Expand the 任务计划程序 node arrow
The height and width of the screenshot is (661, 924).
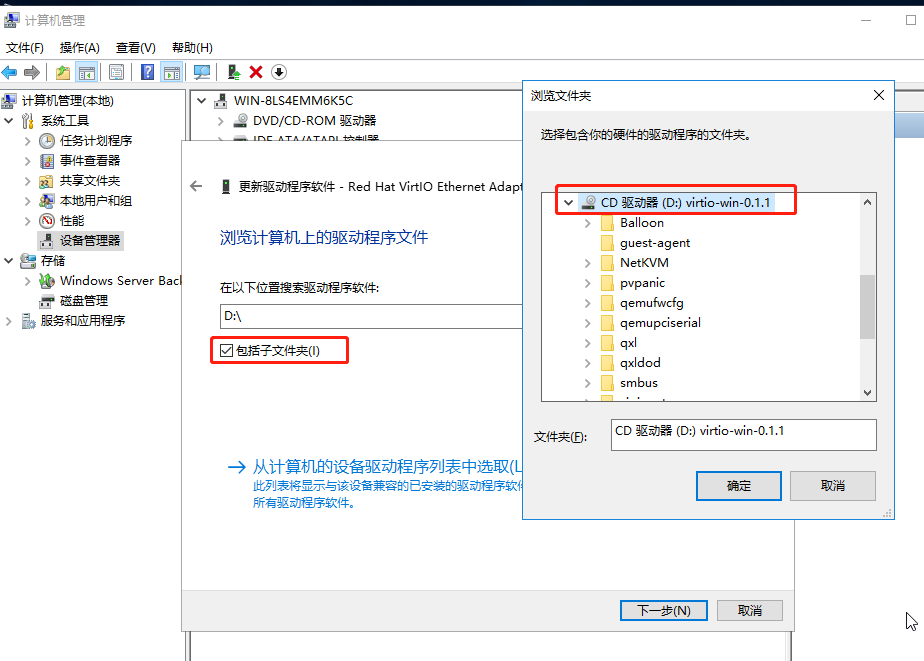pos(28,141)
